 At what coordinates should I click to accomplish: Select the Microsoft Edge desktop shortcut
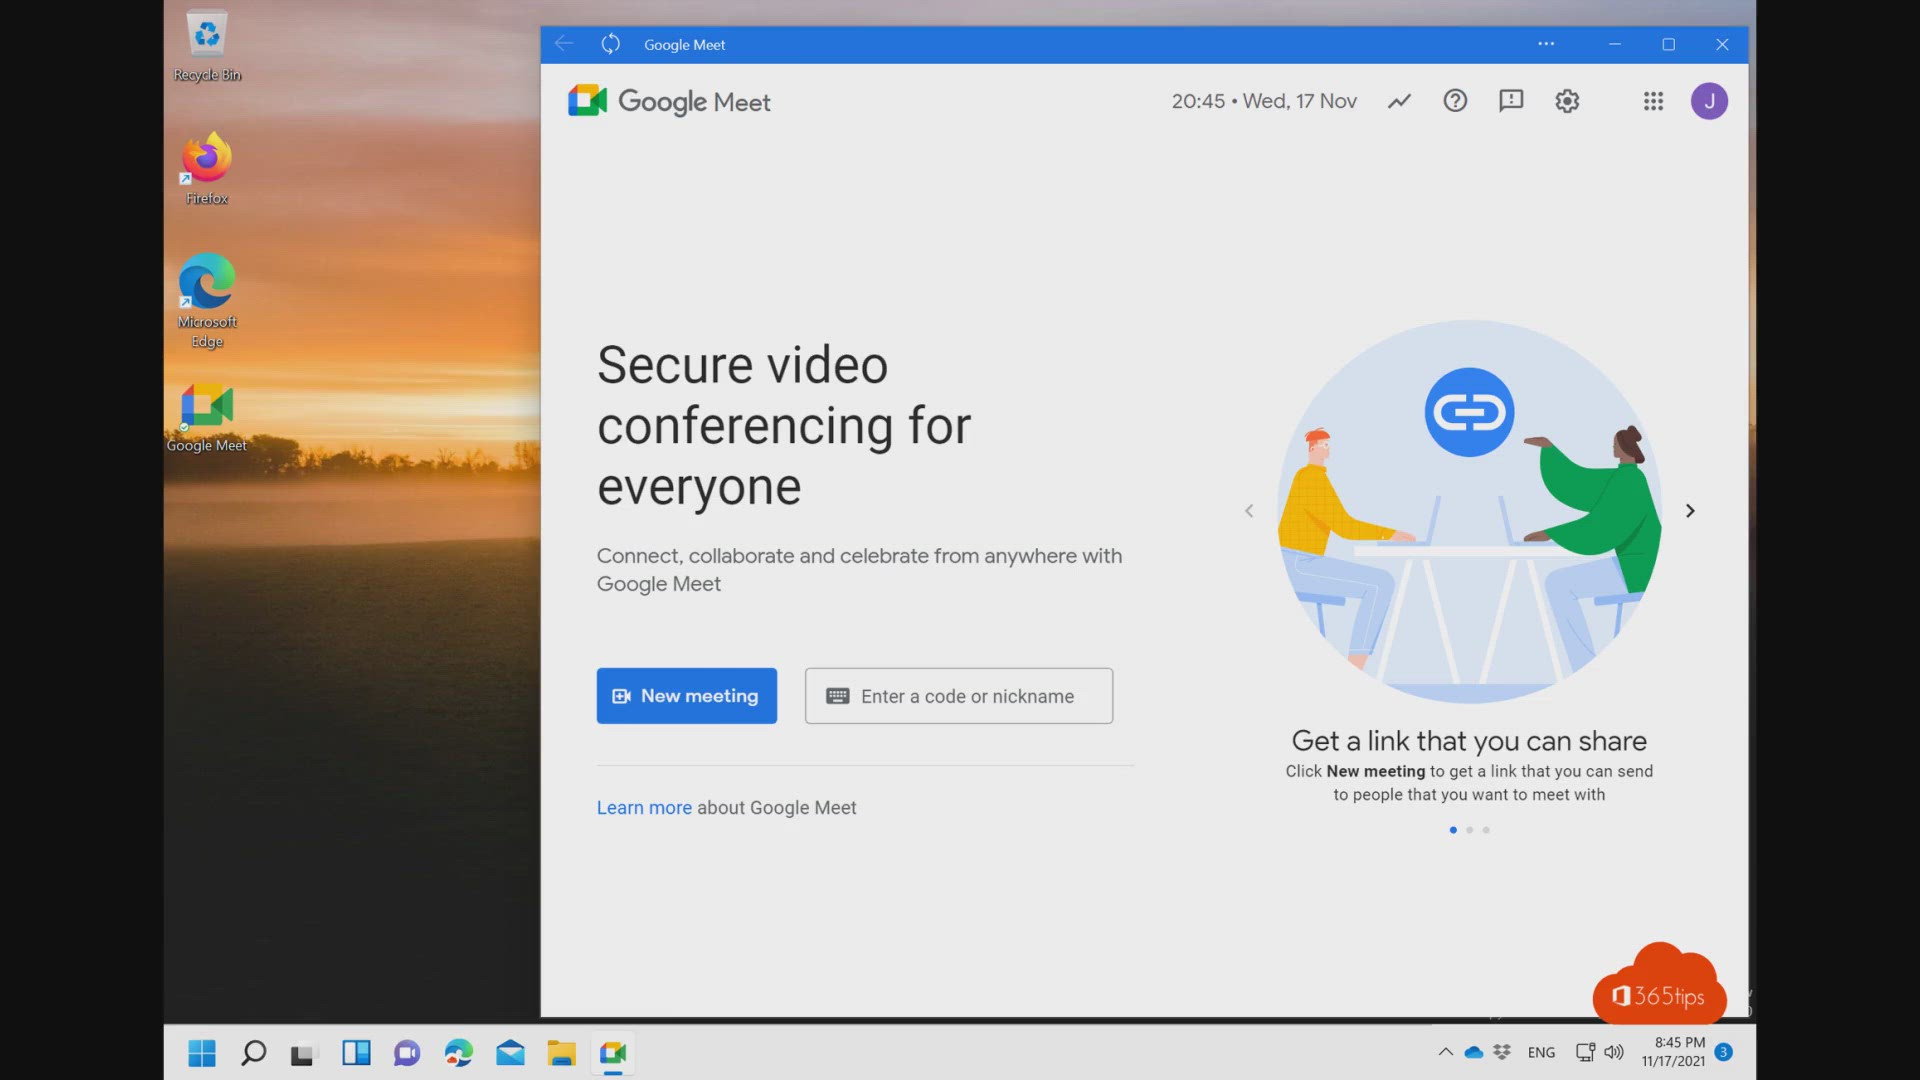tap(207, 301)
